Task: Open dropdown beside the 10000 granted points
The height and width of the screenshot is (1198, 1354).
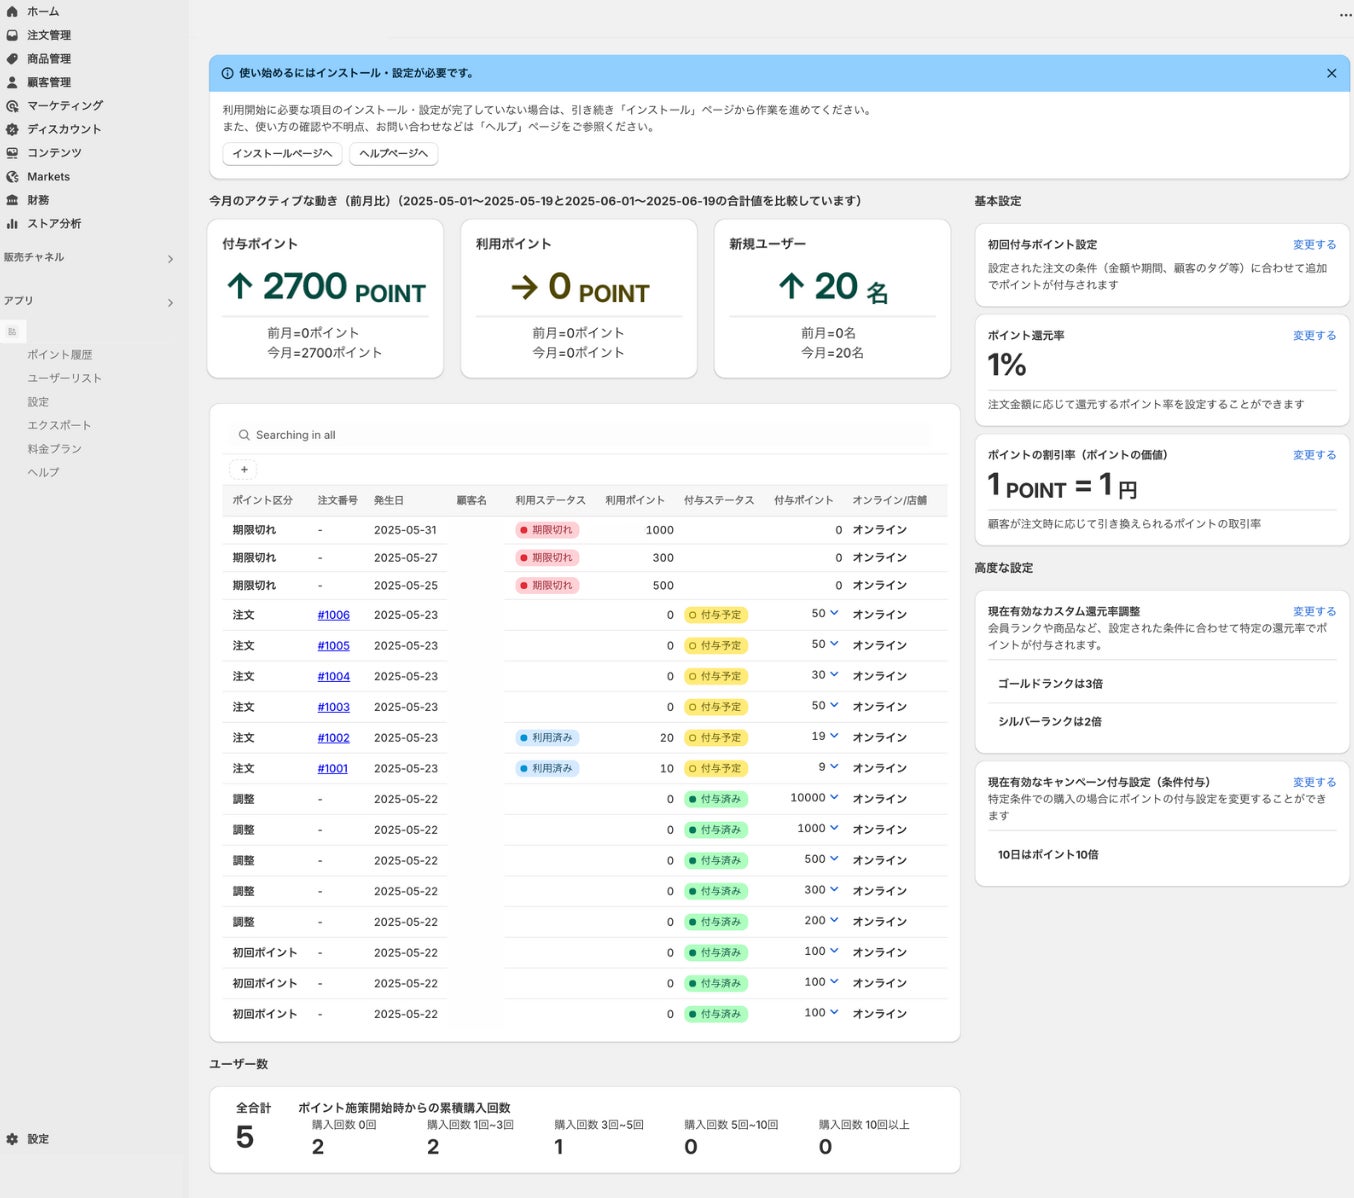Action: click(834, 798)
